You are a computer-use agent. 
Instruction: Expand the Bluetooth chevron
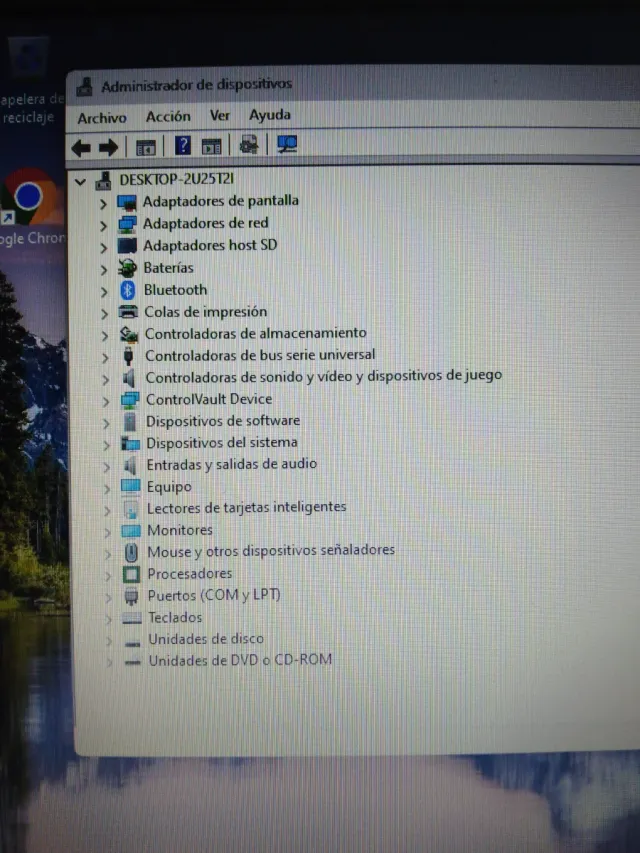[x=104, y=292]
